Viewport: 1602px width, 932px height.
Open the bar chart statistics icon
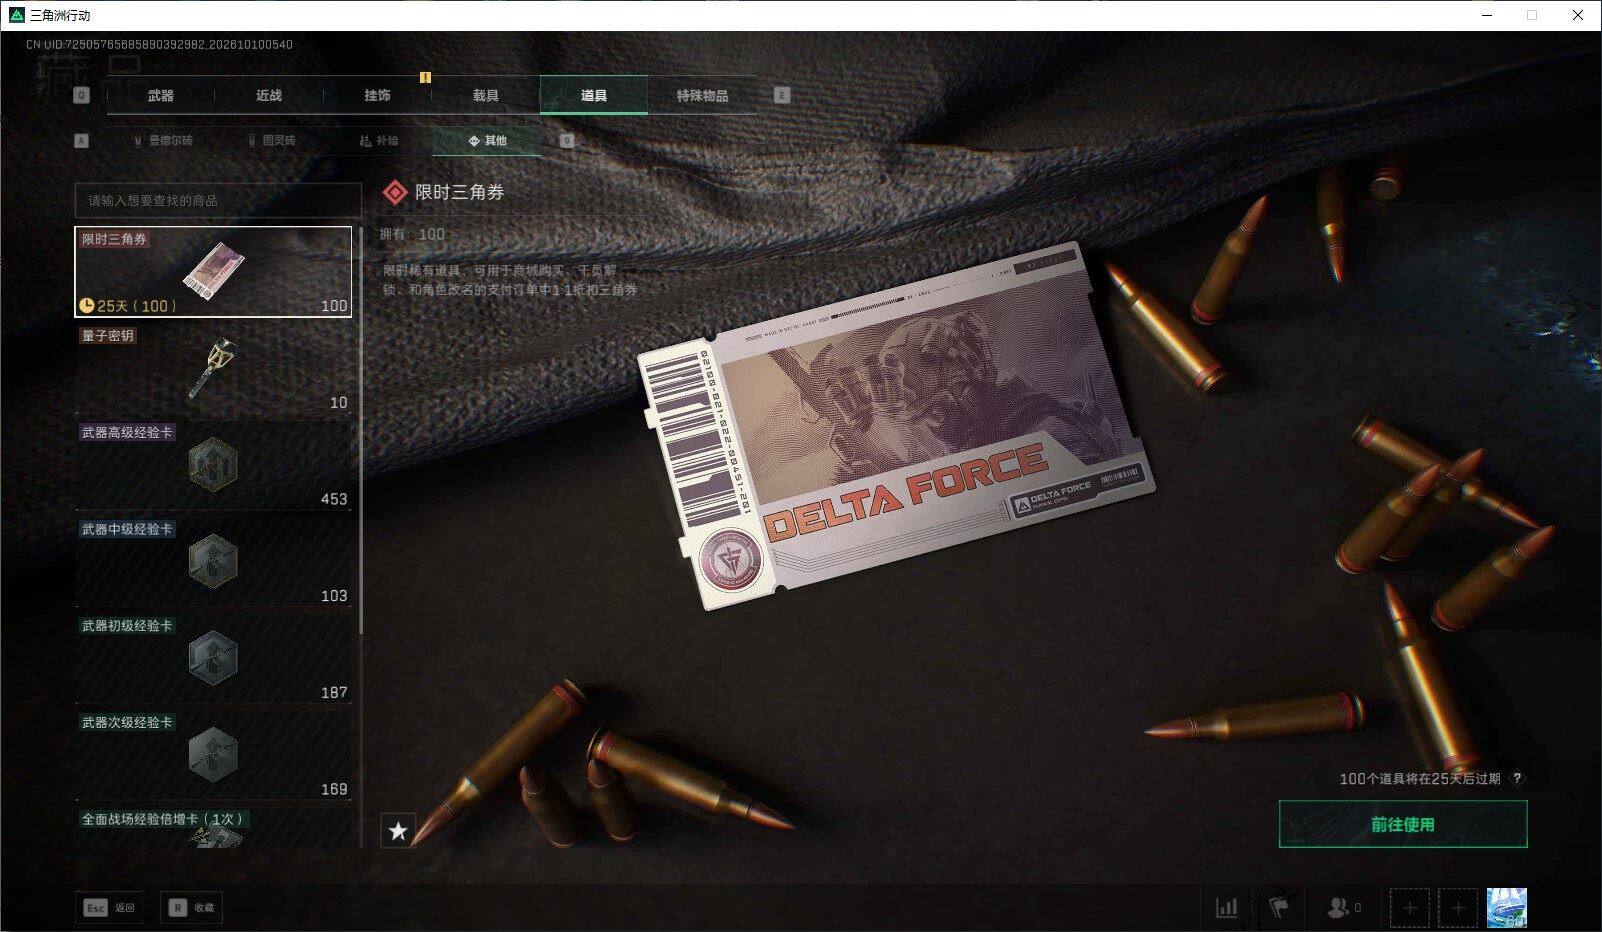[x=1226, y=907]
